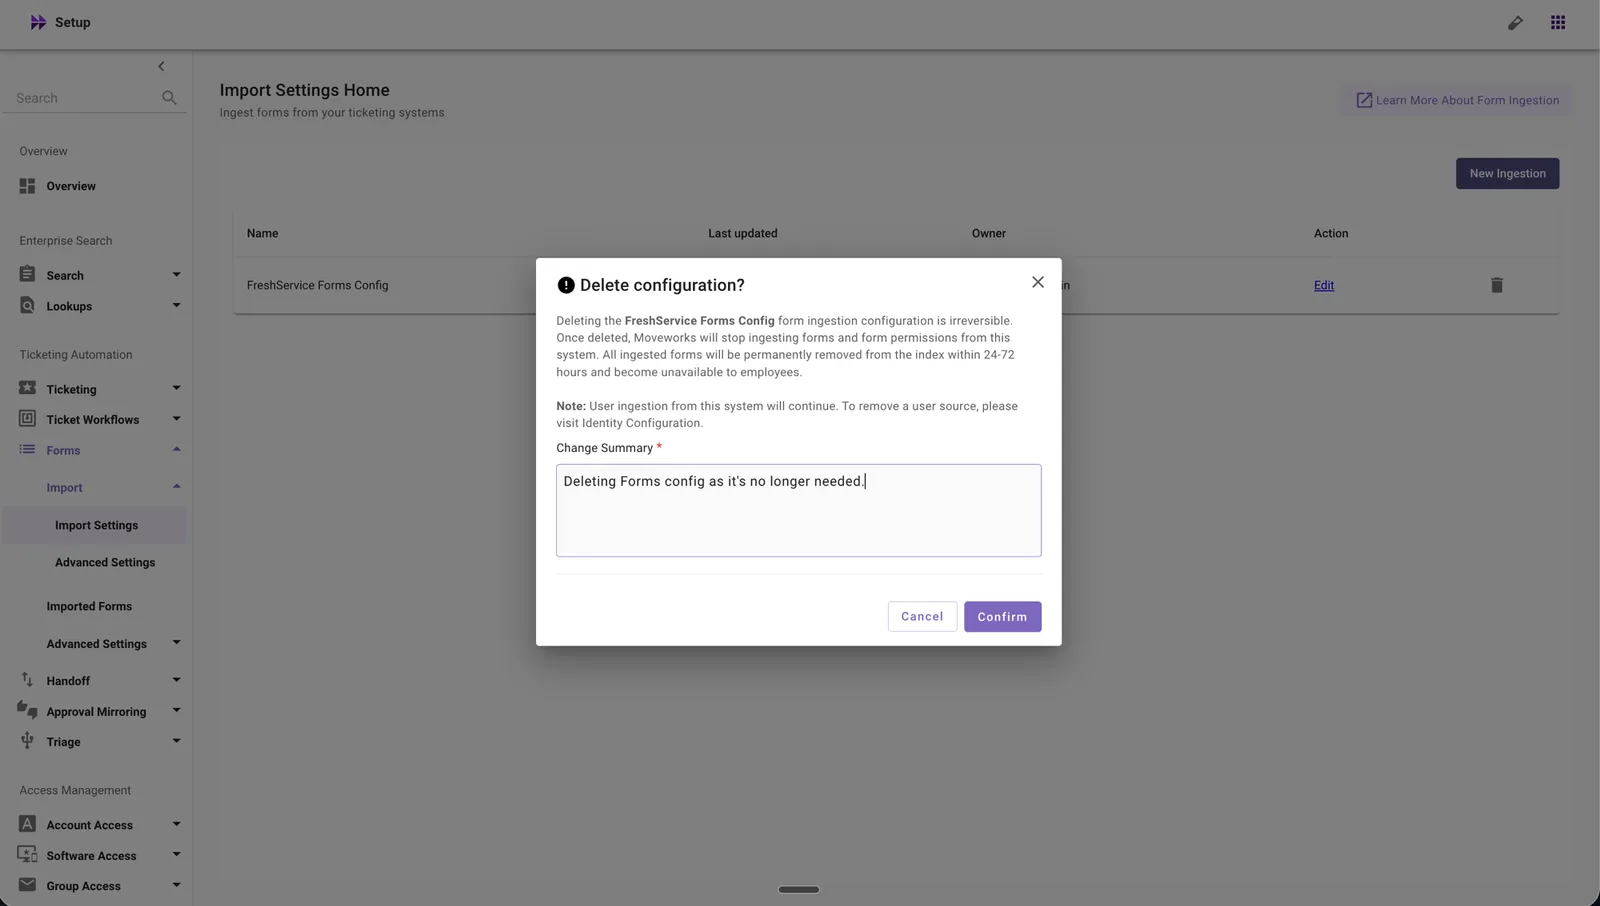Click the Software Access icon
This screenshot has width=1600, height=906.
tap(27, 855)
